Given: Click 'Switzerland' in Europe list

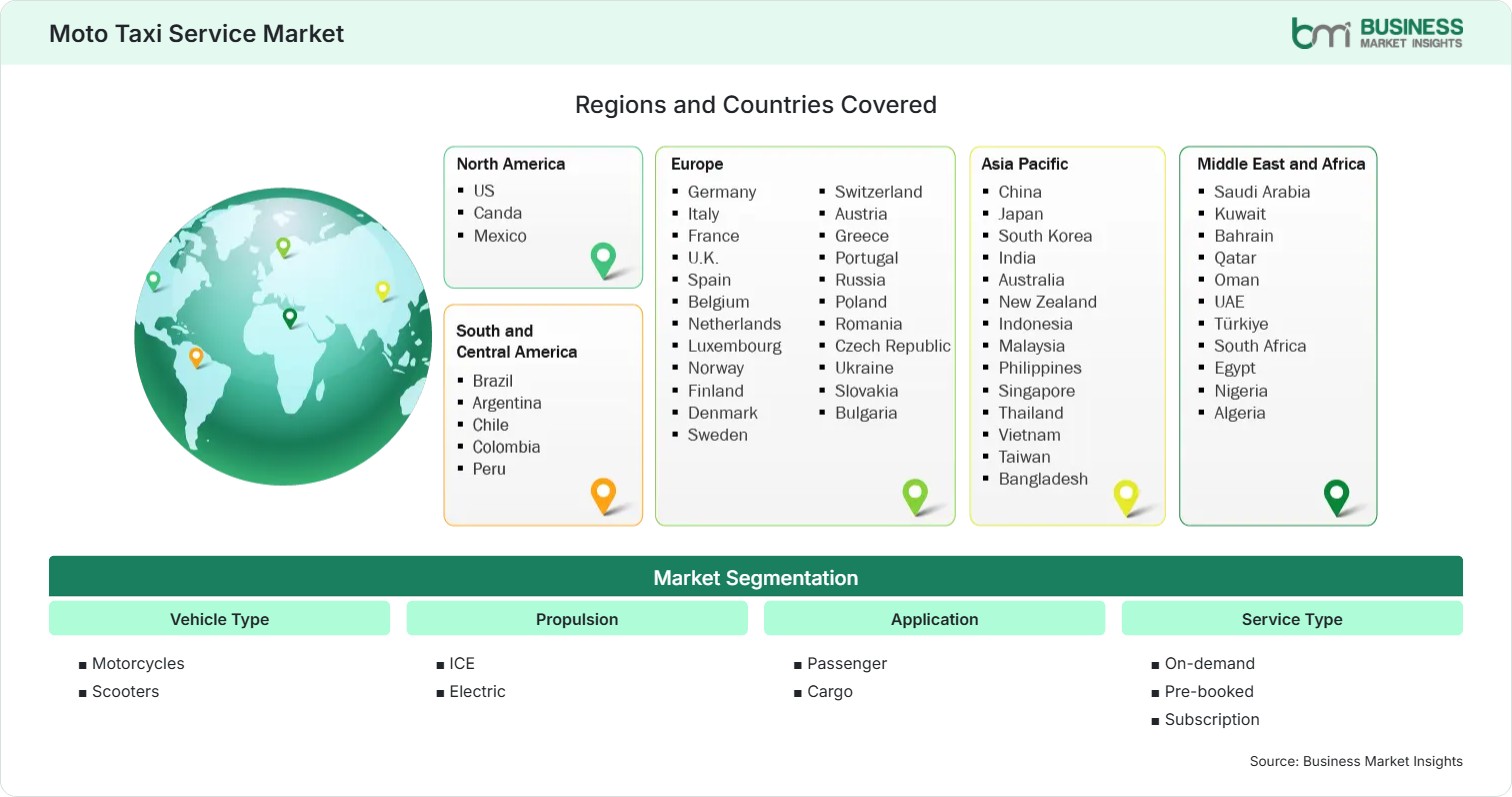Looking at the screenshot, I should [x=879, y=191].
